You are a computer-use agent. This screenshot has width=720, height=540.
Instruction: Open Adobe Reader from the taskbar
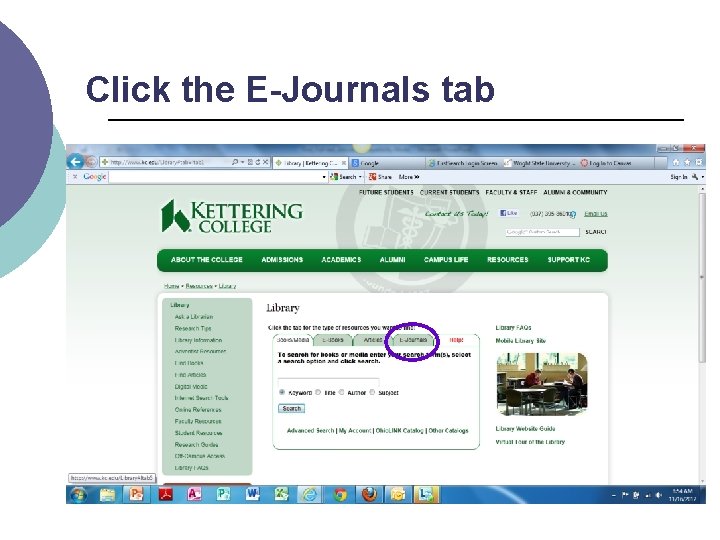pos(165,495)
